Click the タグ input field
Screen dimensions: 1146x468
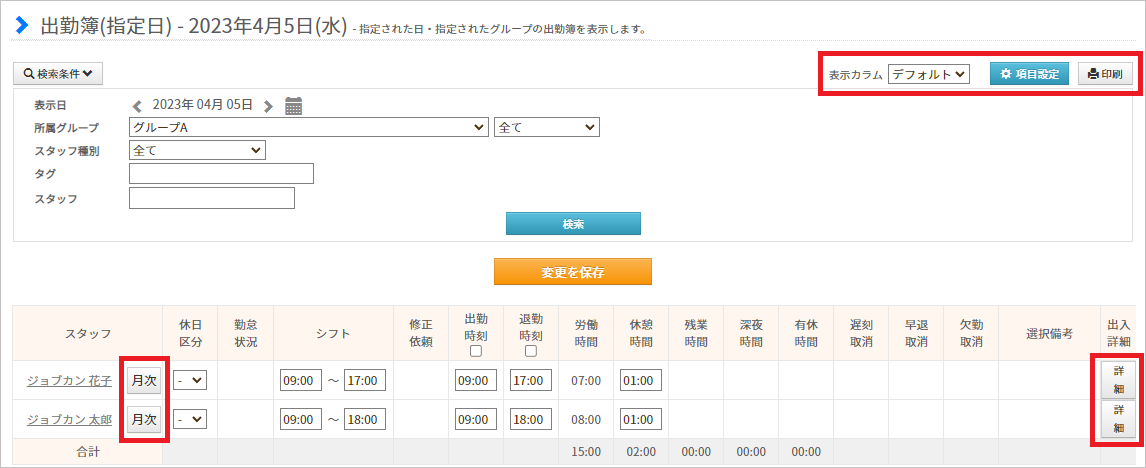221,173
